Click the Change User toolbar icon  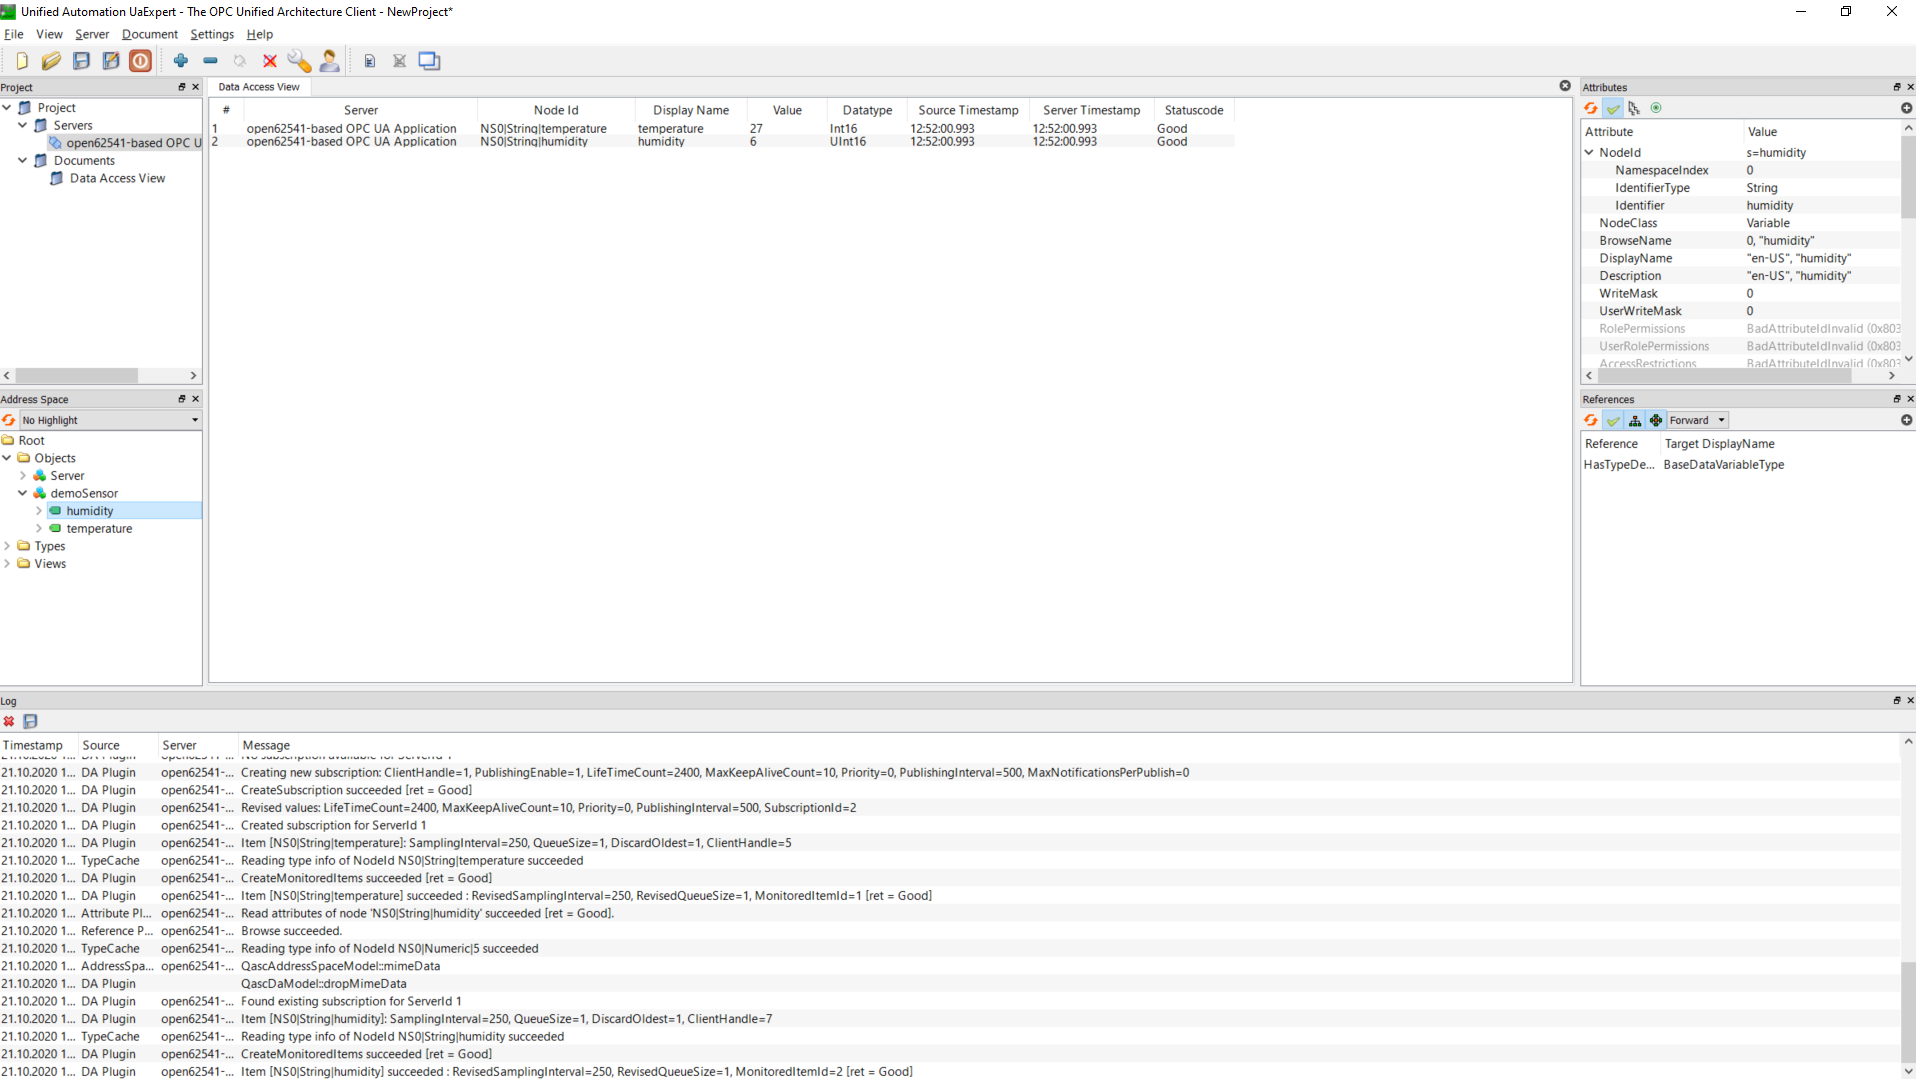click(330, 61)
